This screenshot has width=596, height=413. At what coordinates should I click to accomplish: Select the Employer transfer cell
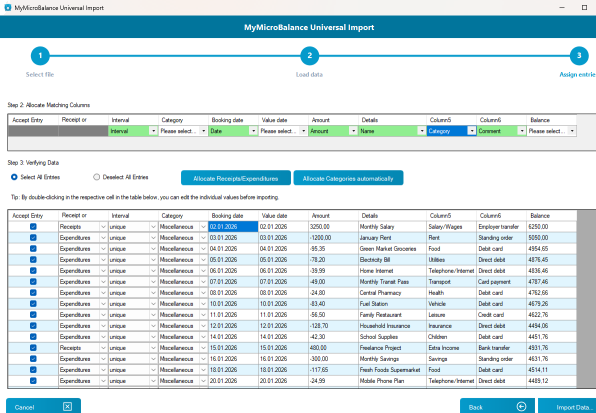click(502, 226)
